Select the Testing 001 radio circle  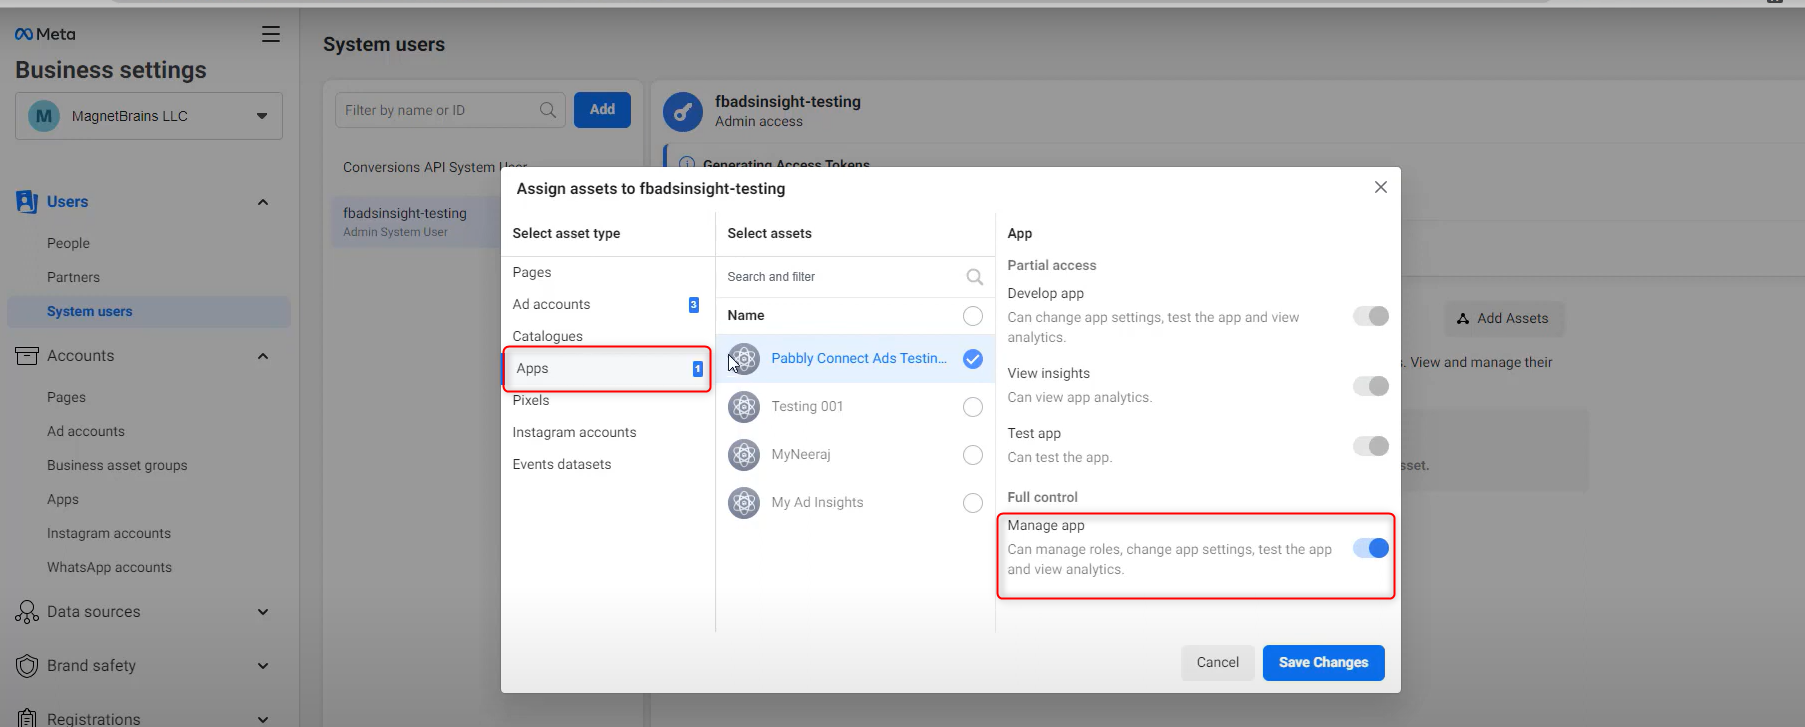(973, 407)
